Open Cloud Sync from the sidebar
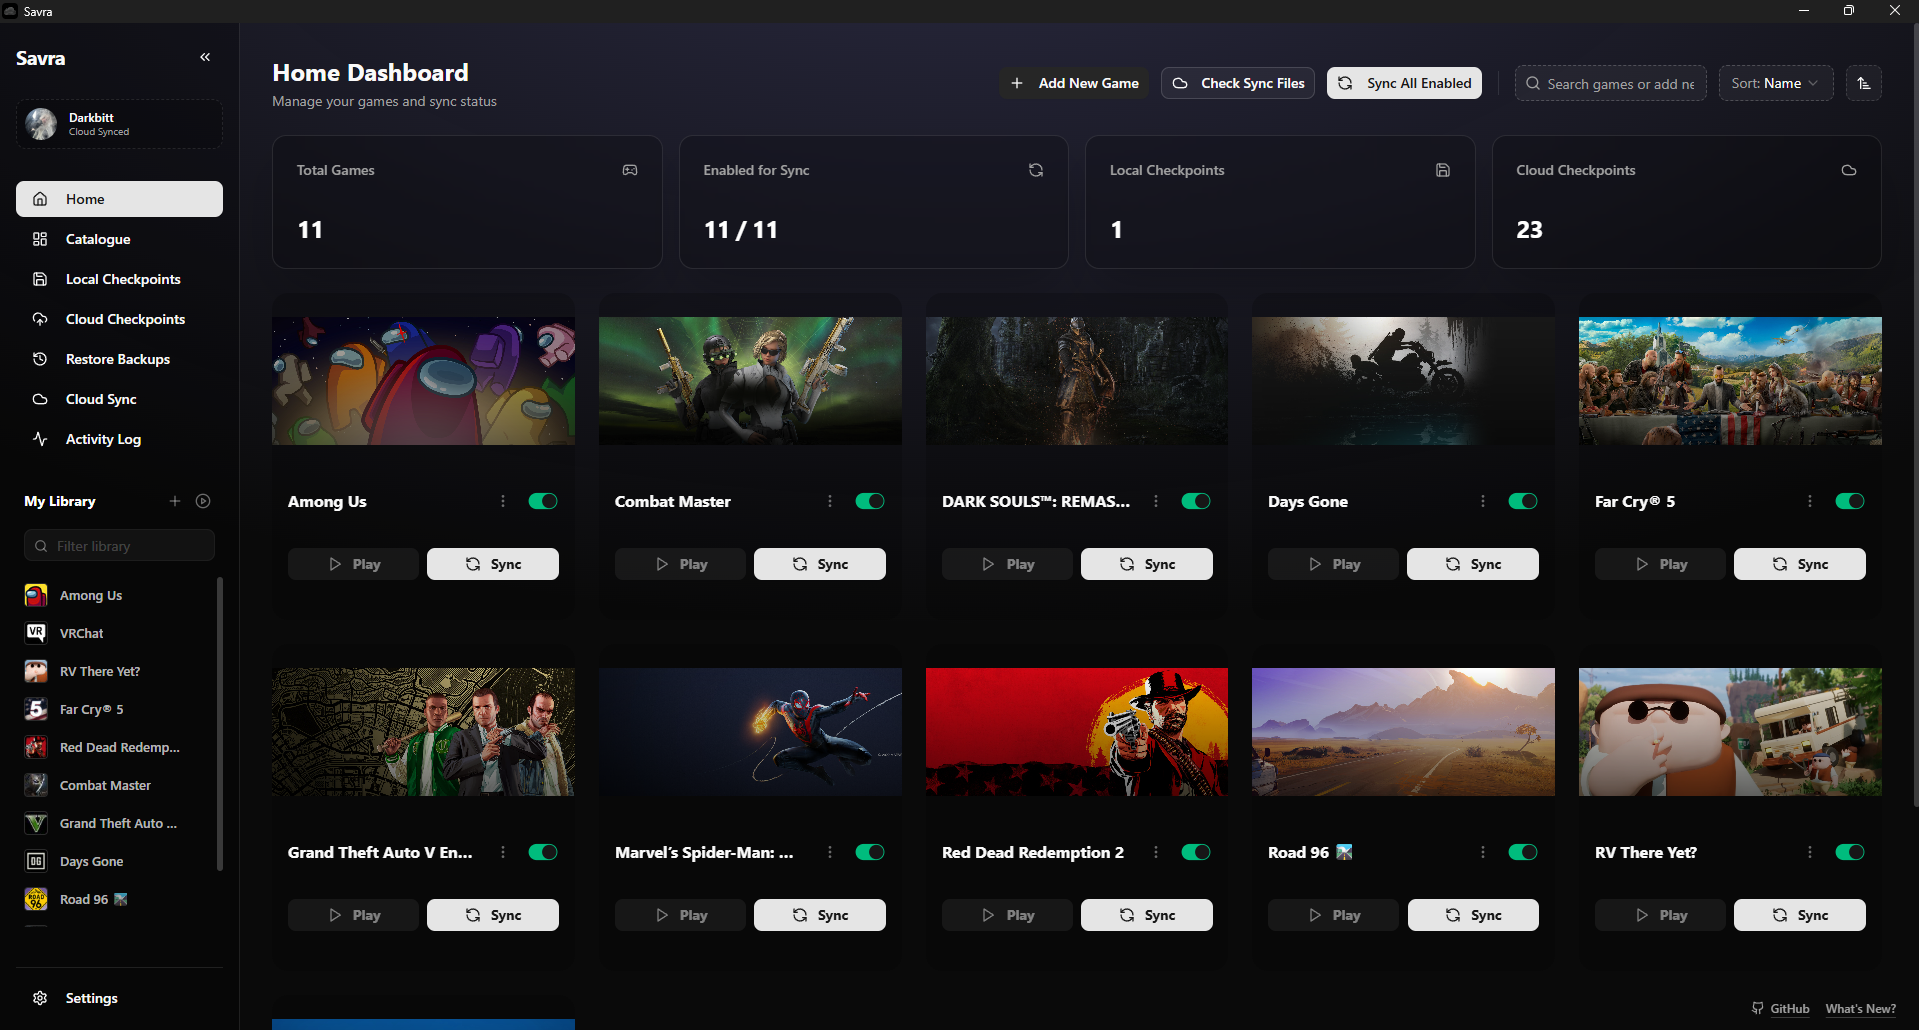This screenshot has width=1919, height=1030. point(99,399)
